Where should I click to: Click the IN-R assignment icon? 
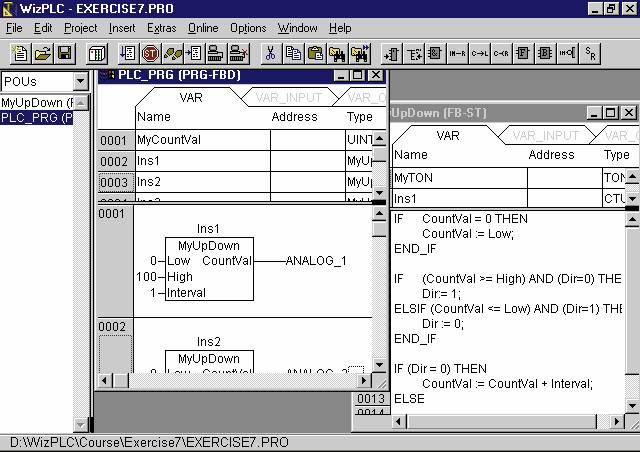tap(458, 53)
